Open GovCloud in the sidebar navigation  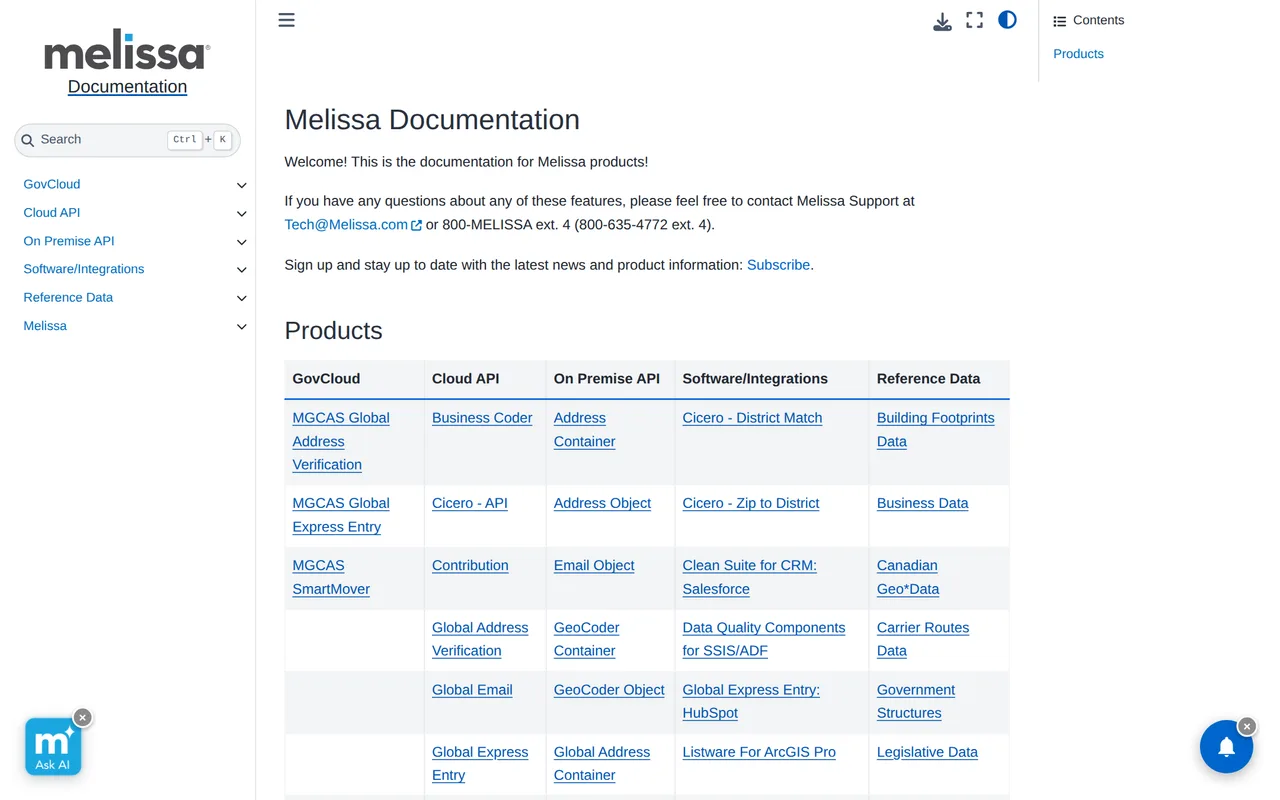pos(52,184)
